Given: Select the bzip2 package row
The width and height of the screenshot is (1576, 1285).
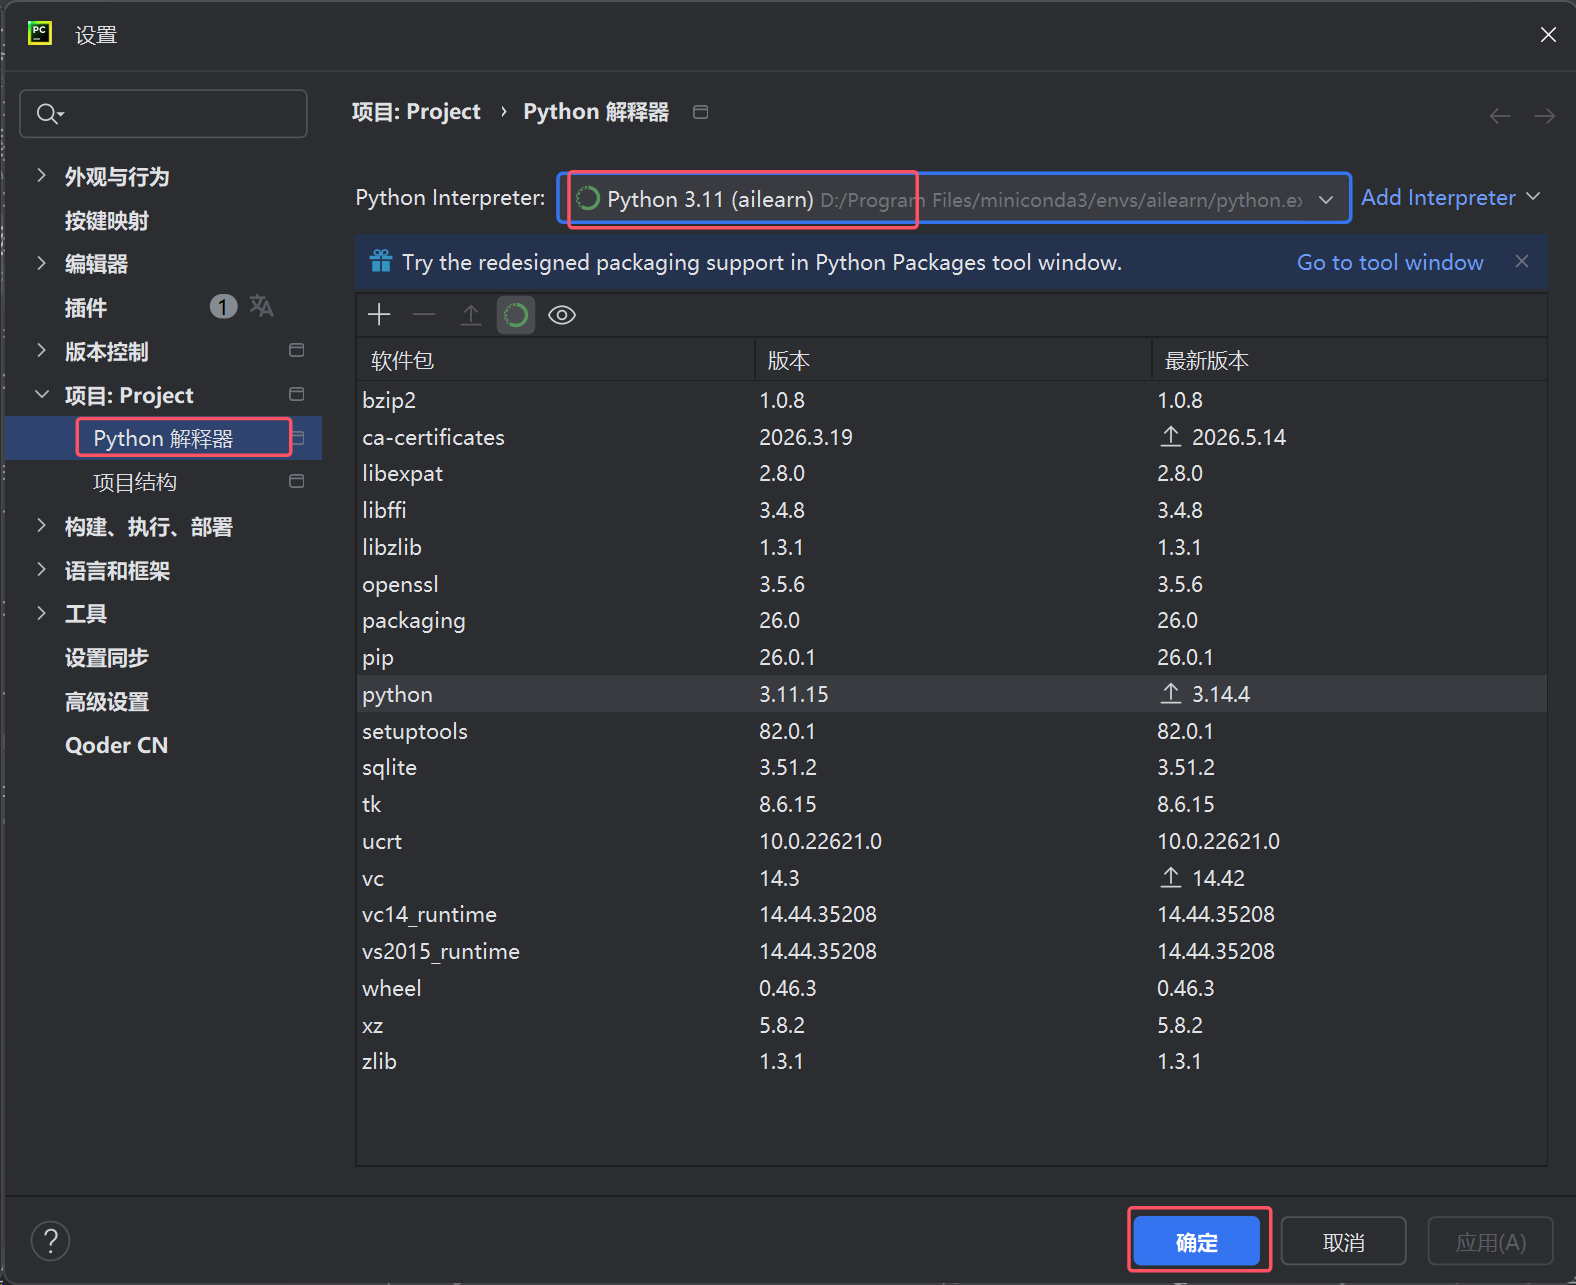Looking at the screenshot, I should [x=951, y=400].
